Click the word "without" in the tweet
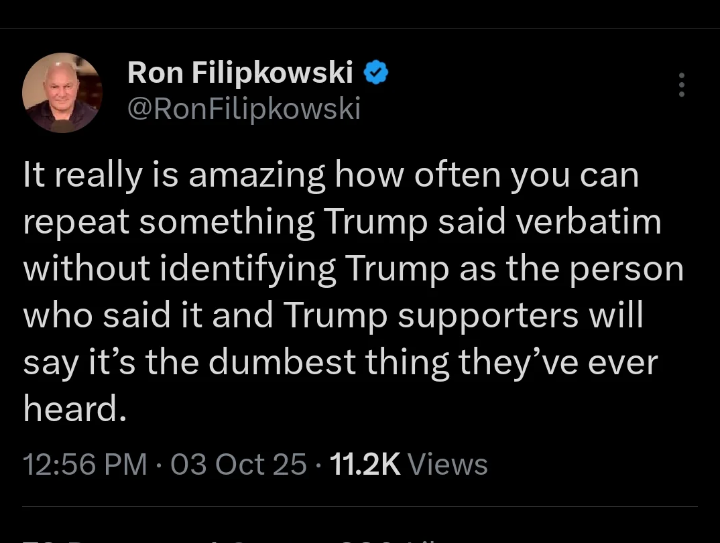Viewport: 720px width, 543px height. [81, 269]
